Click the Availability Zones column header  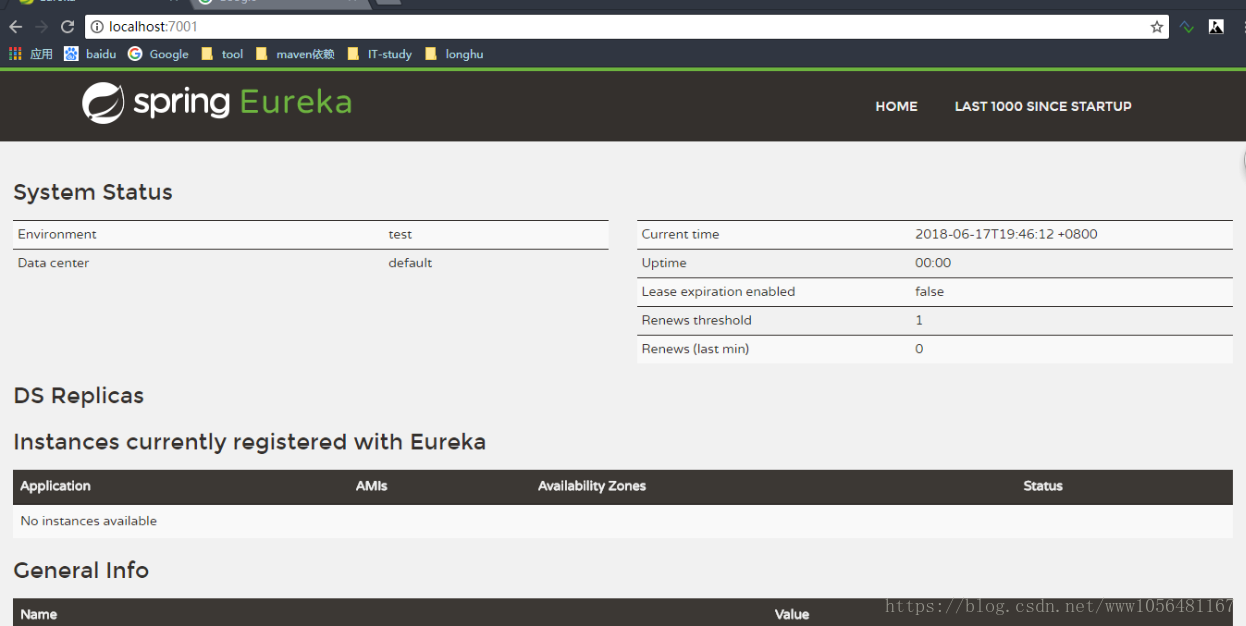coord(592,486)
